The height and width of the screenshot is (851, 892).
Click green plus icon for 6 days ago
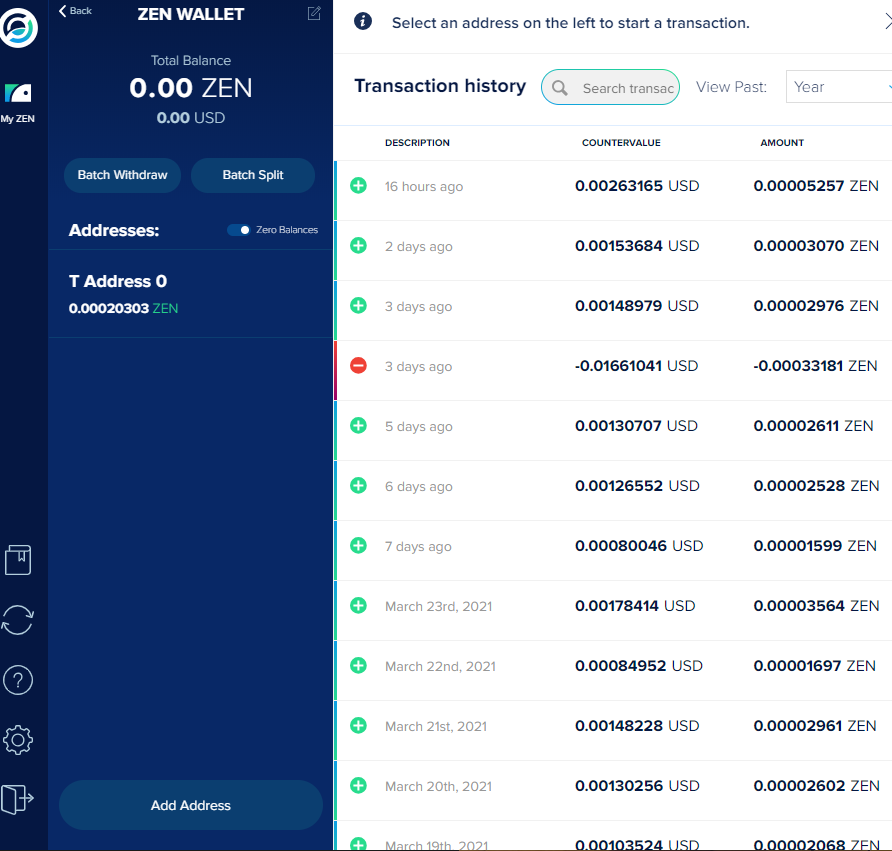pyautogui.click(x=358, y=485)
